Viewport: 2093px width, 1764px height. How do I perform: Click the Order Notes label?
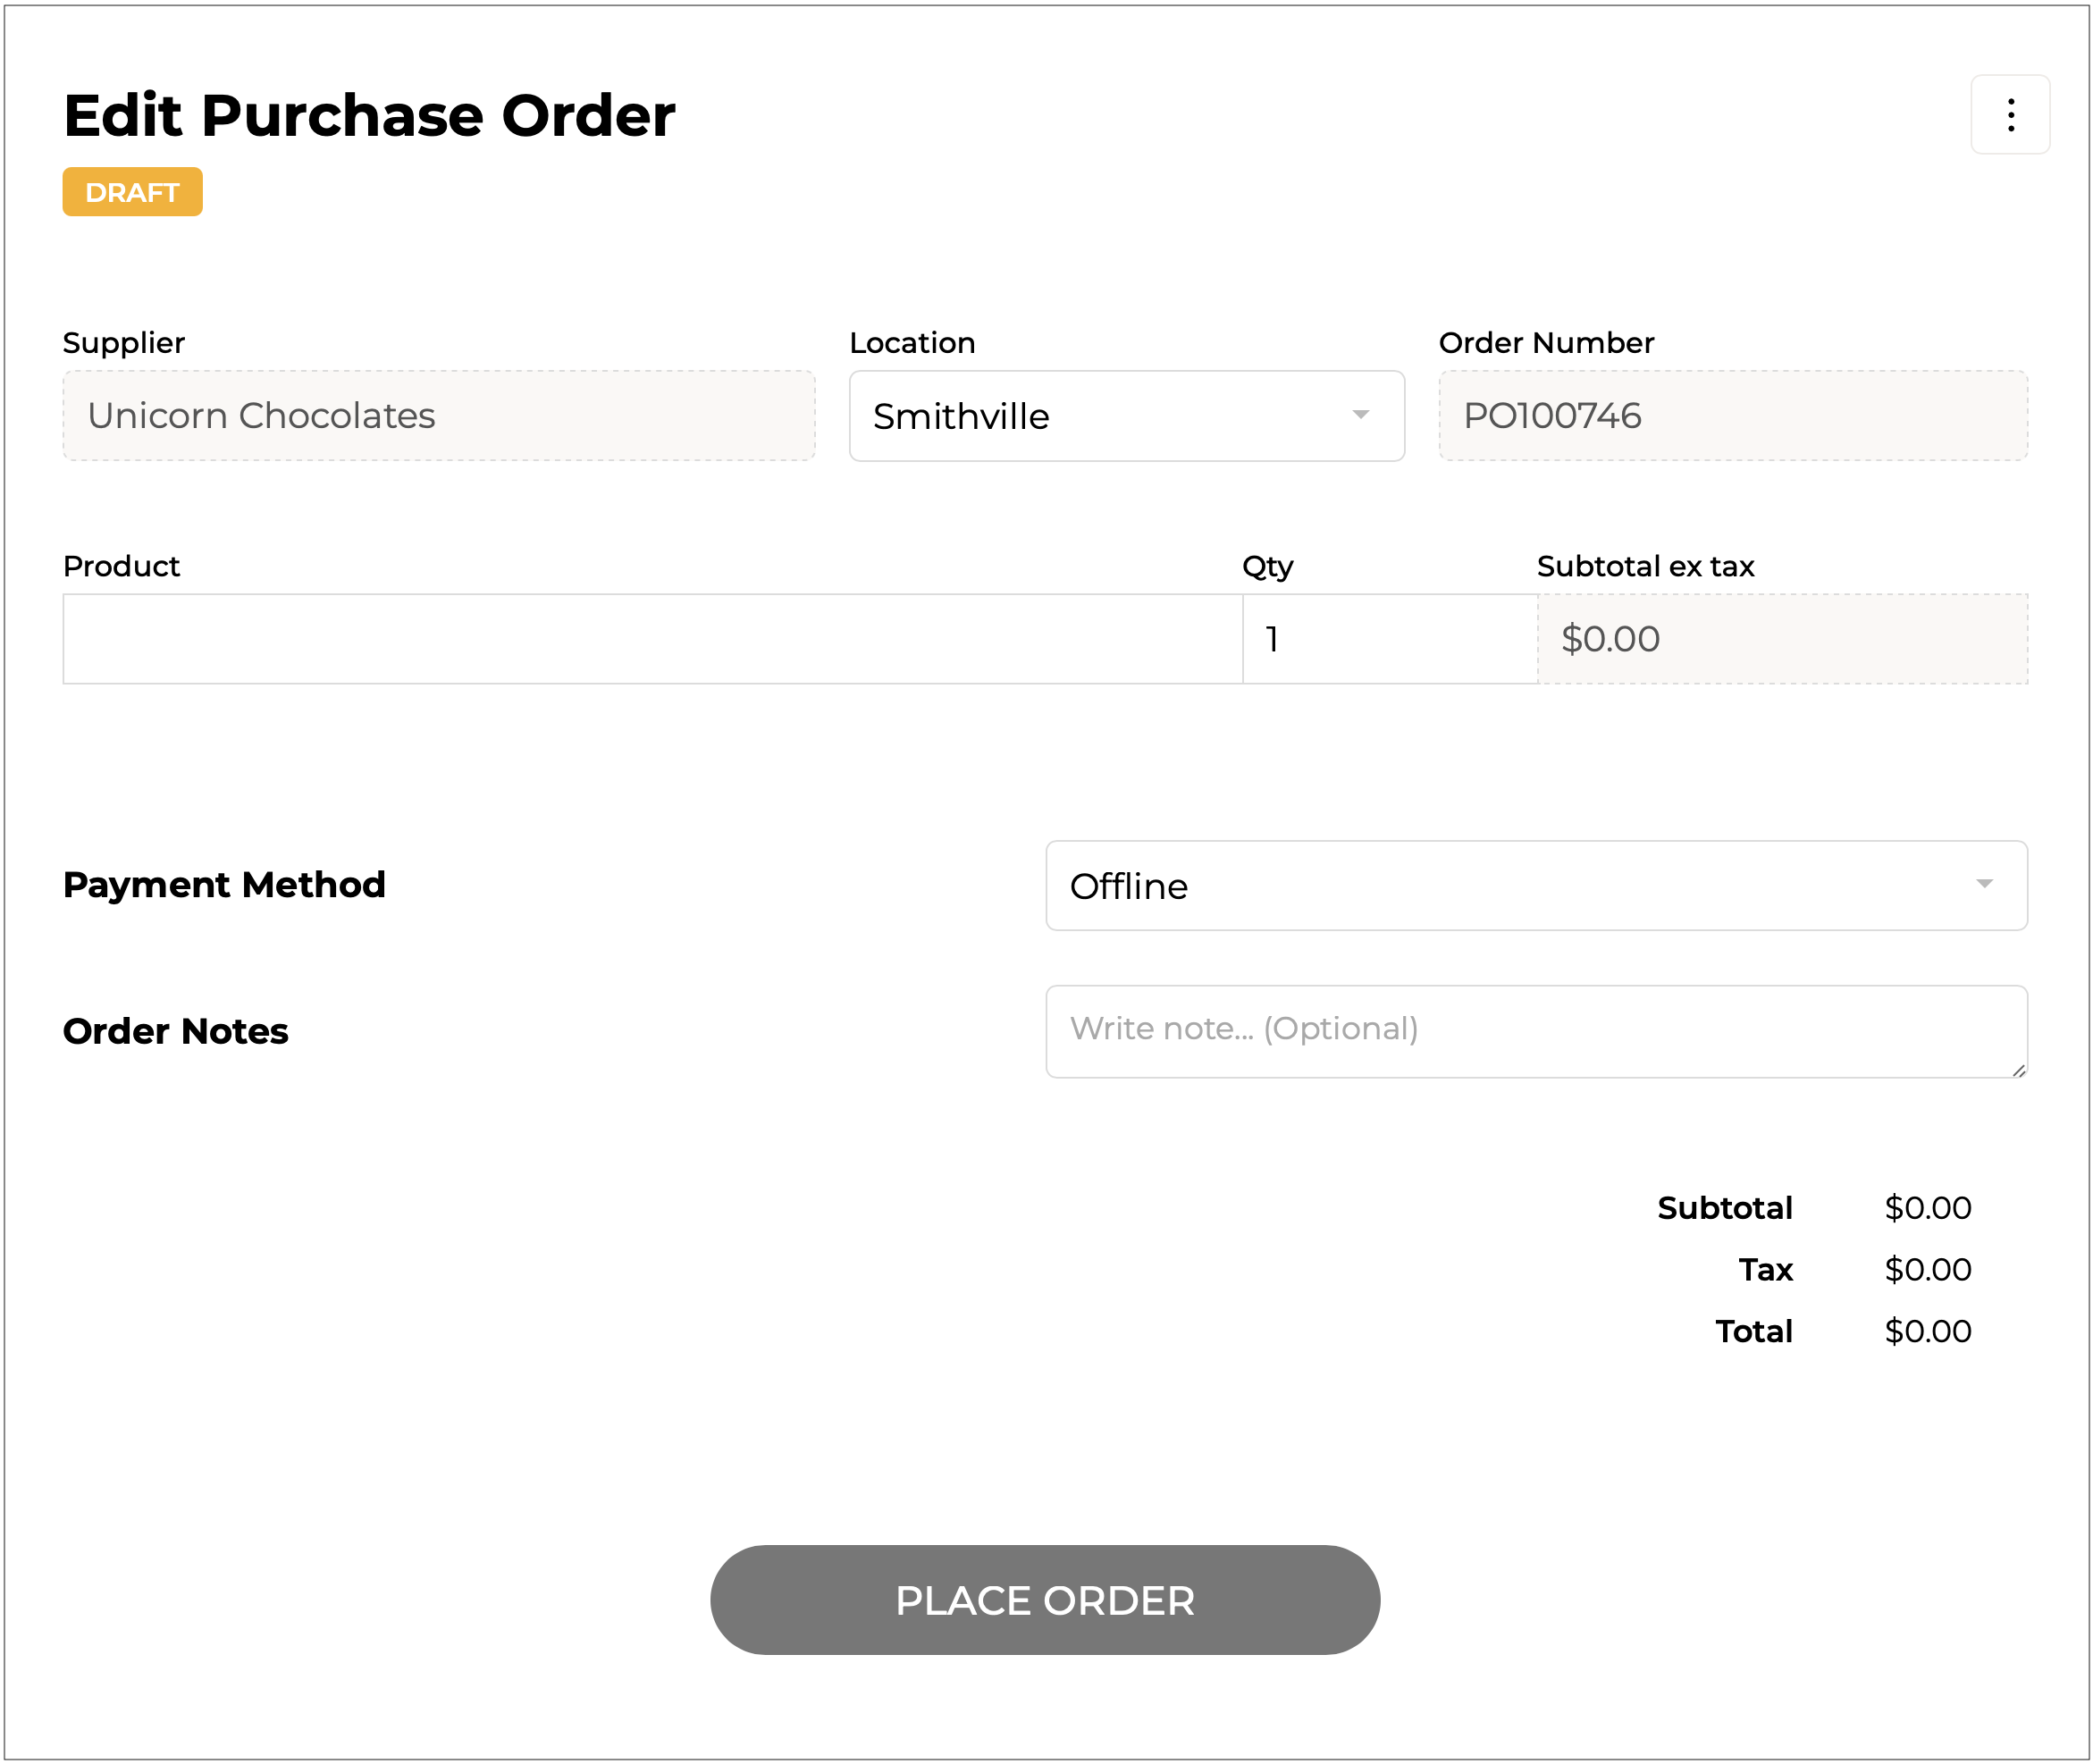(175, 1031)
